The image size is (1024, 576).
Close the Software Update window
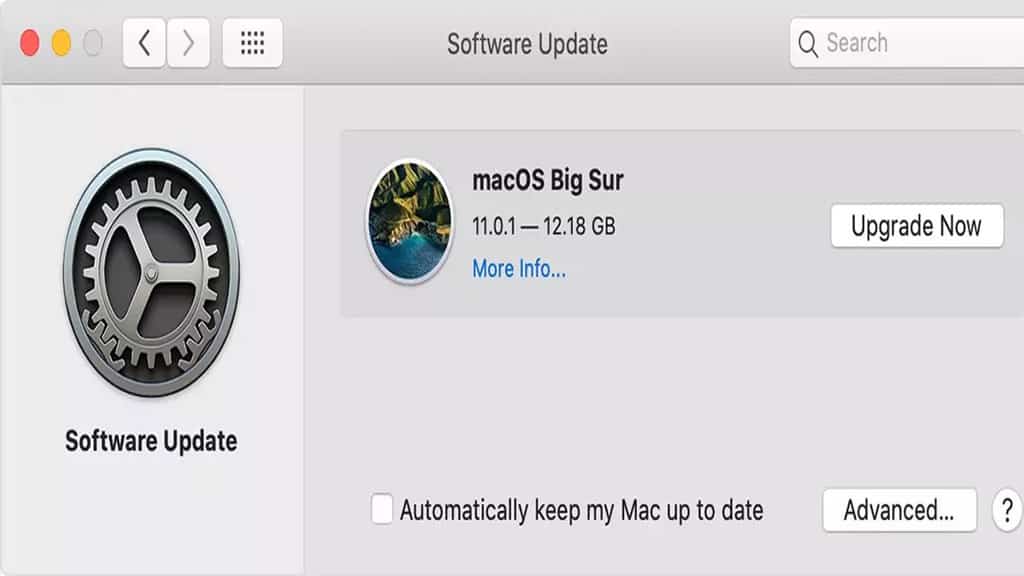[x=30, y=43]
